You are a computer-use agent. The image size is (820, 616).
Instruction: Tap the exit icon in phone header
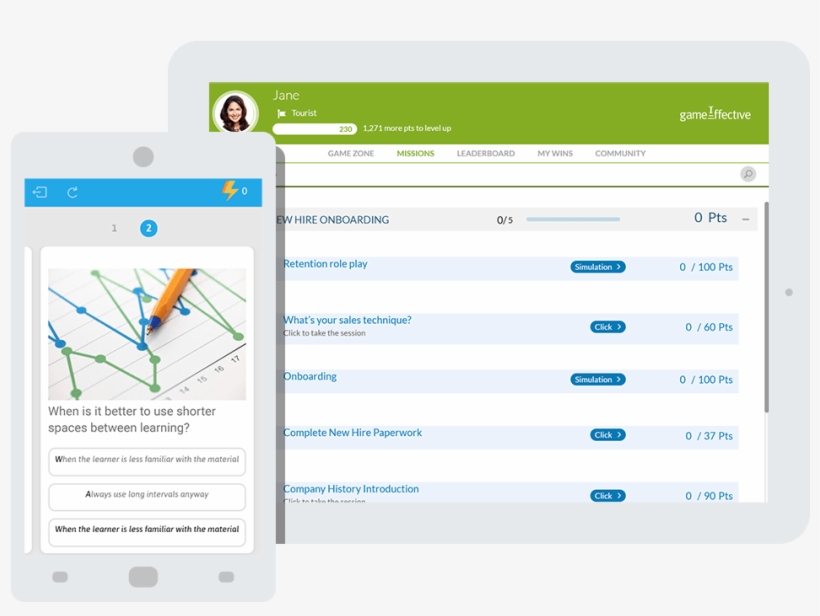(x=40, y=192)
